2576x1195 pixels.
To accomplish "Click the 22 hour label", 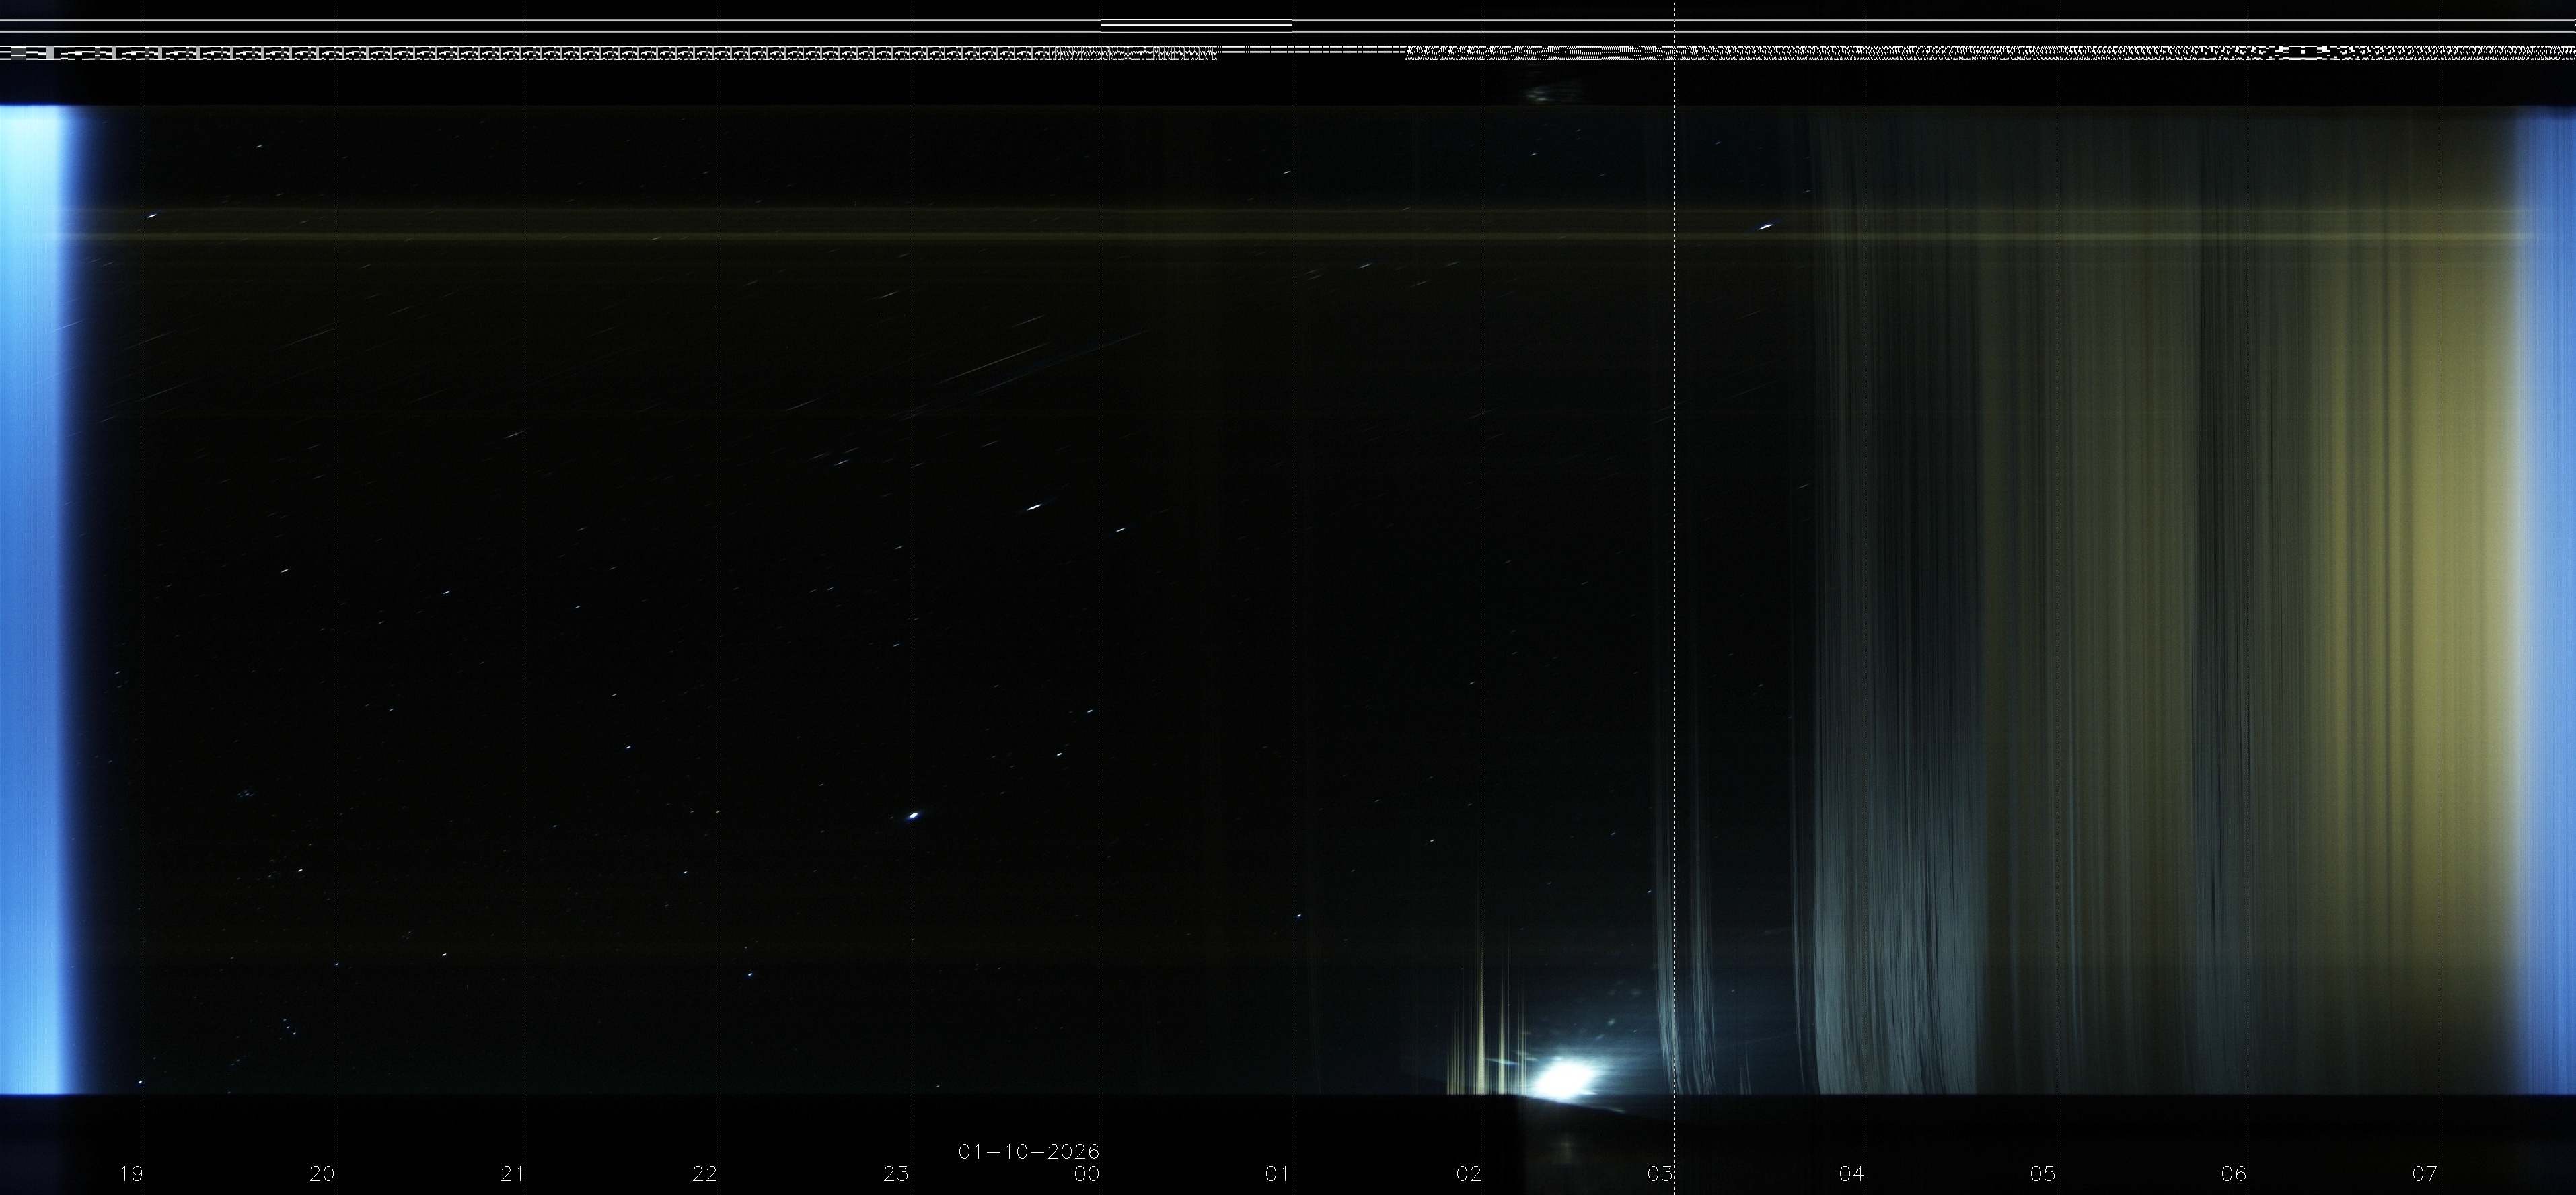I will click(704, 1174).
